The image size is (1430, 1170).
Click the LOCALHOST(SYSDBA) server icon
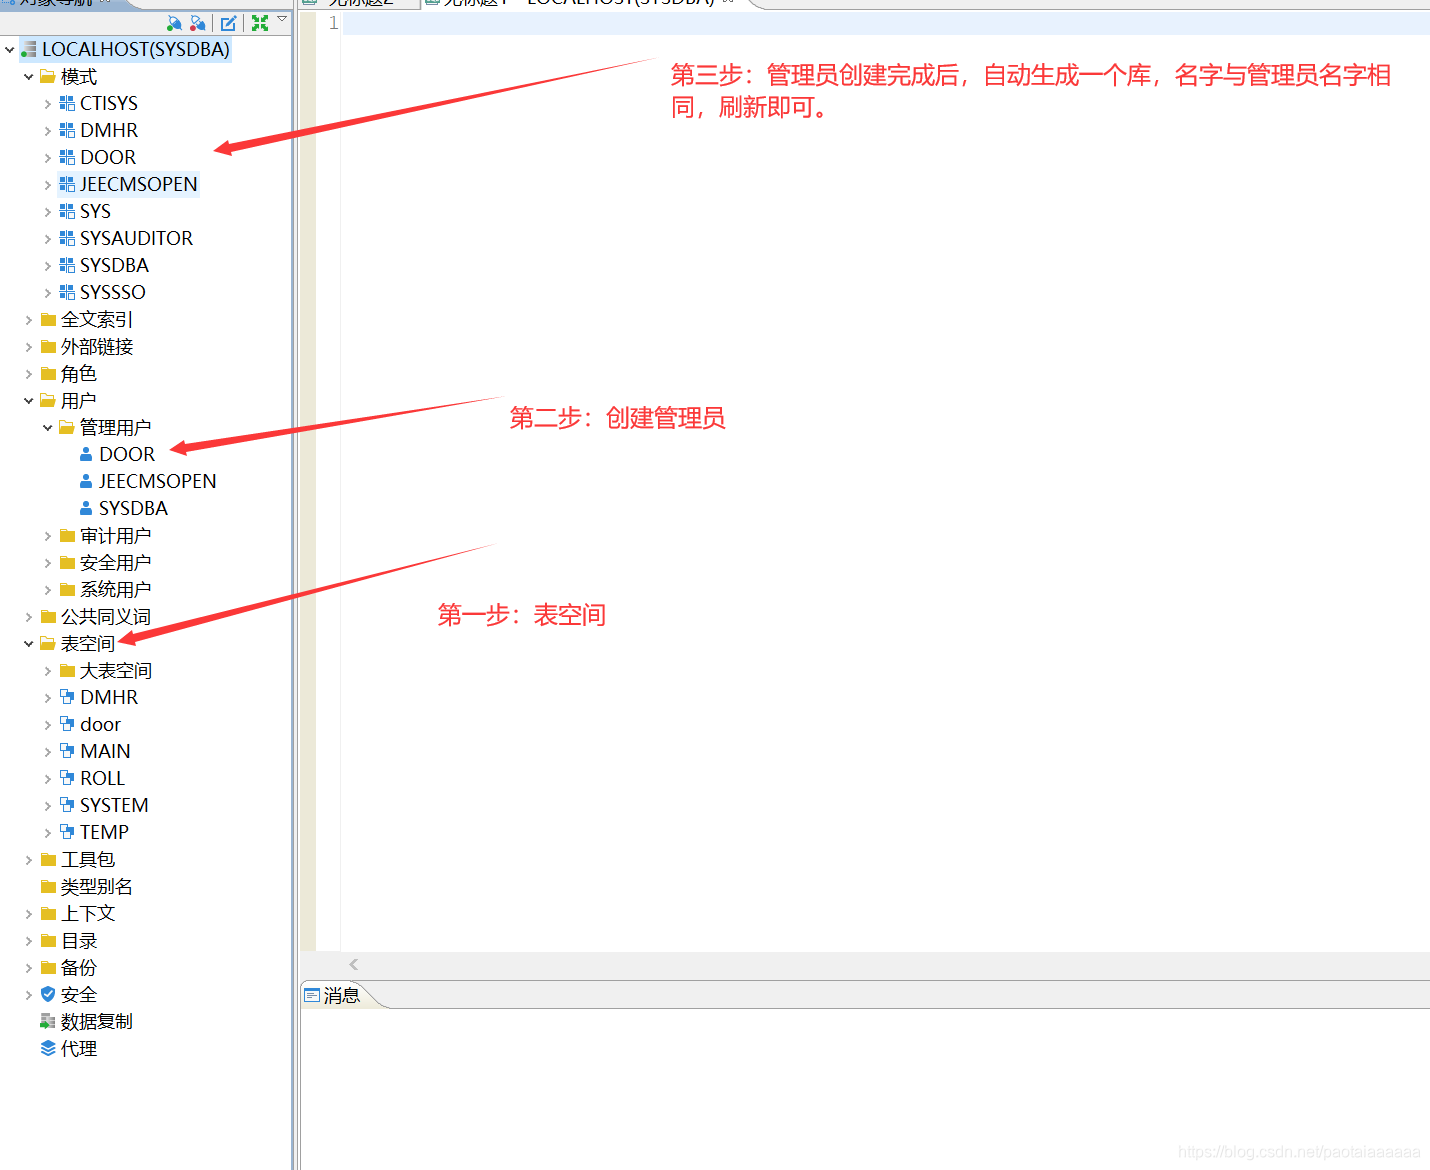click(28, 49)
